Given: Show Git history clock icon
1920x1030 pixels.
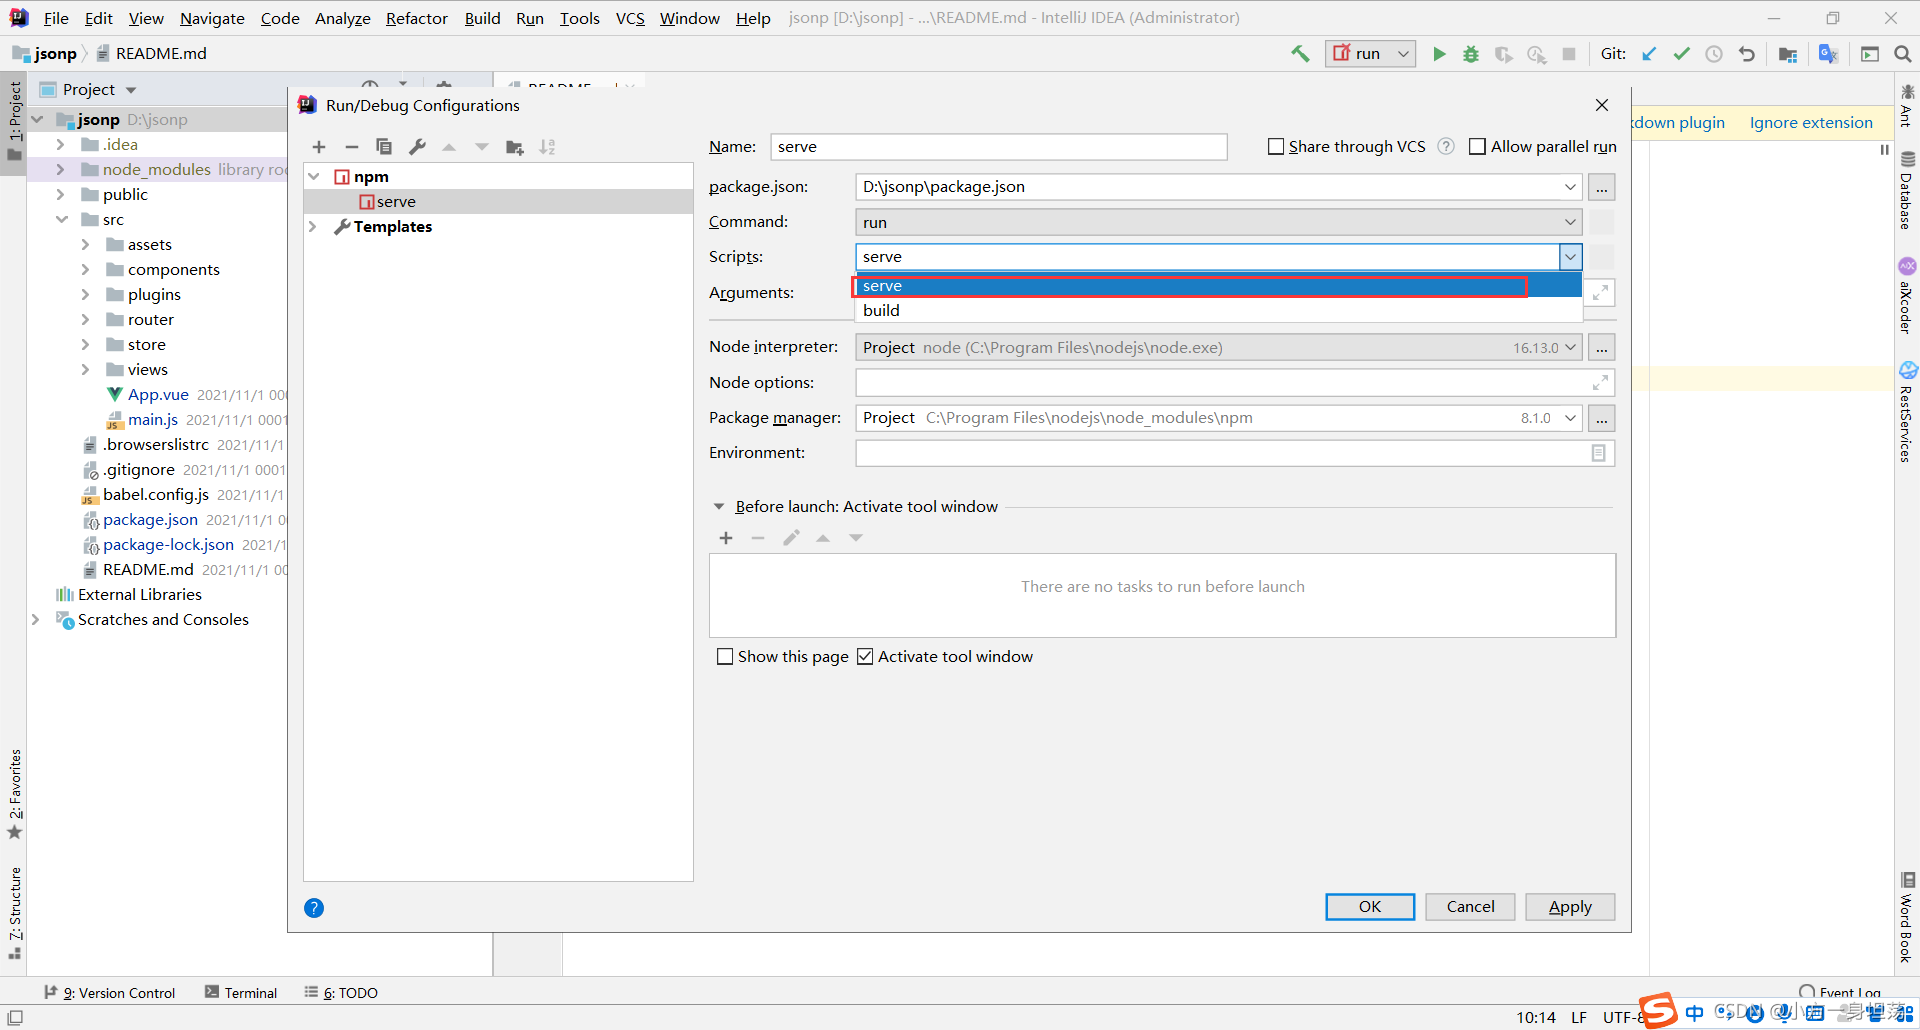Looking at the screenshot, I should pos(1714,54).
